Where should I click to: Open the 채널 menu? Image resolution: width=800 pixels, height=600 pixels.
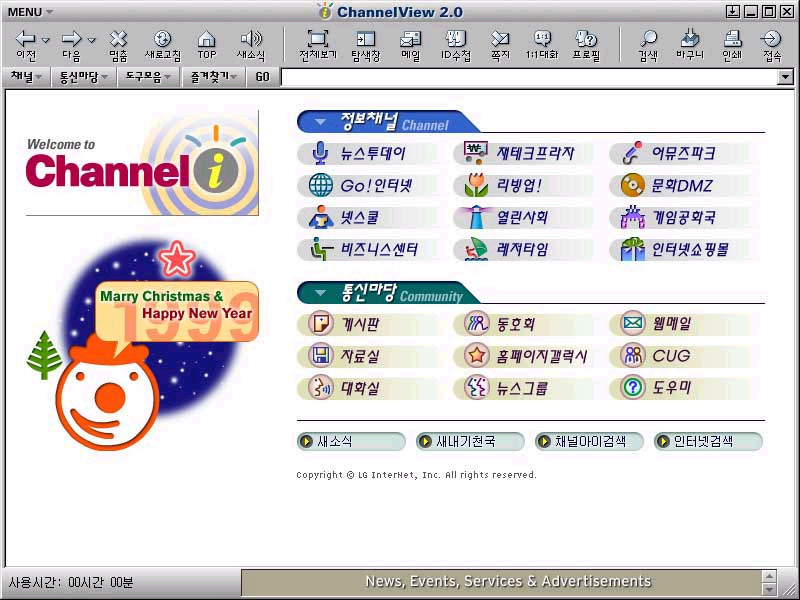coord(27,77)
